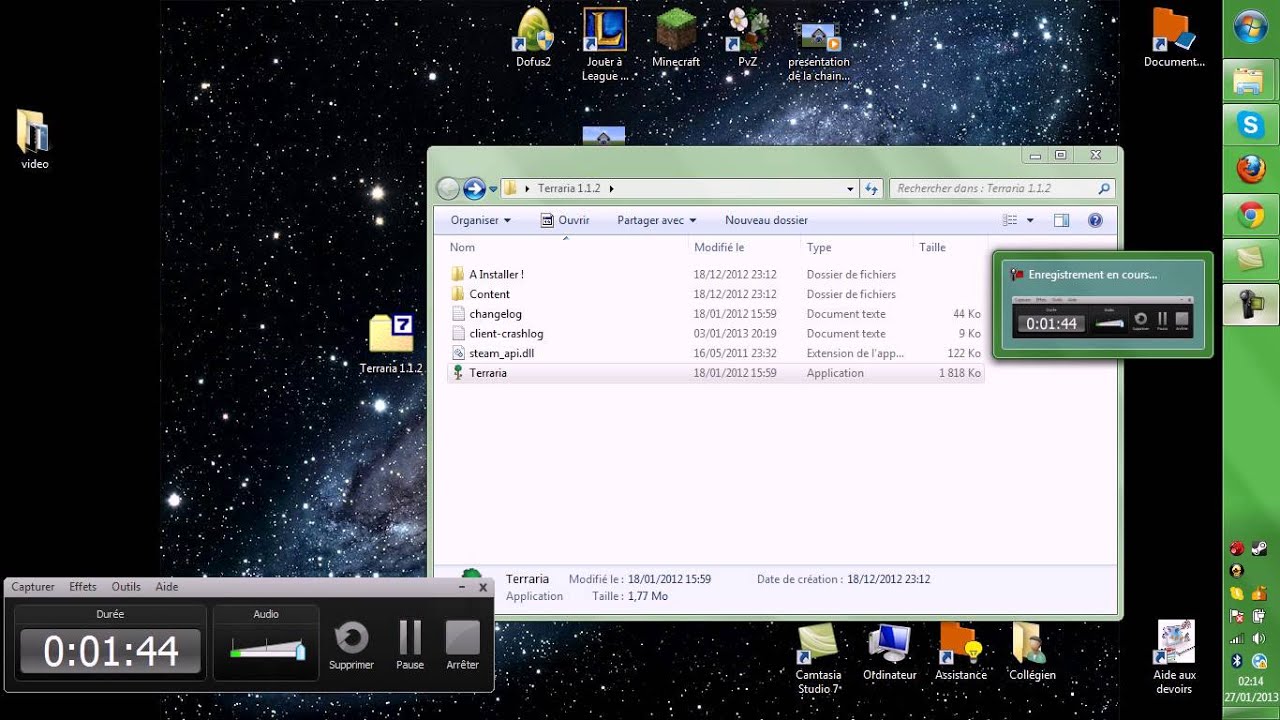Open the Collégien folder icon
Image resolution: width=1280 pixels, height=720 pixels.
pos(1032,651)
